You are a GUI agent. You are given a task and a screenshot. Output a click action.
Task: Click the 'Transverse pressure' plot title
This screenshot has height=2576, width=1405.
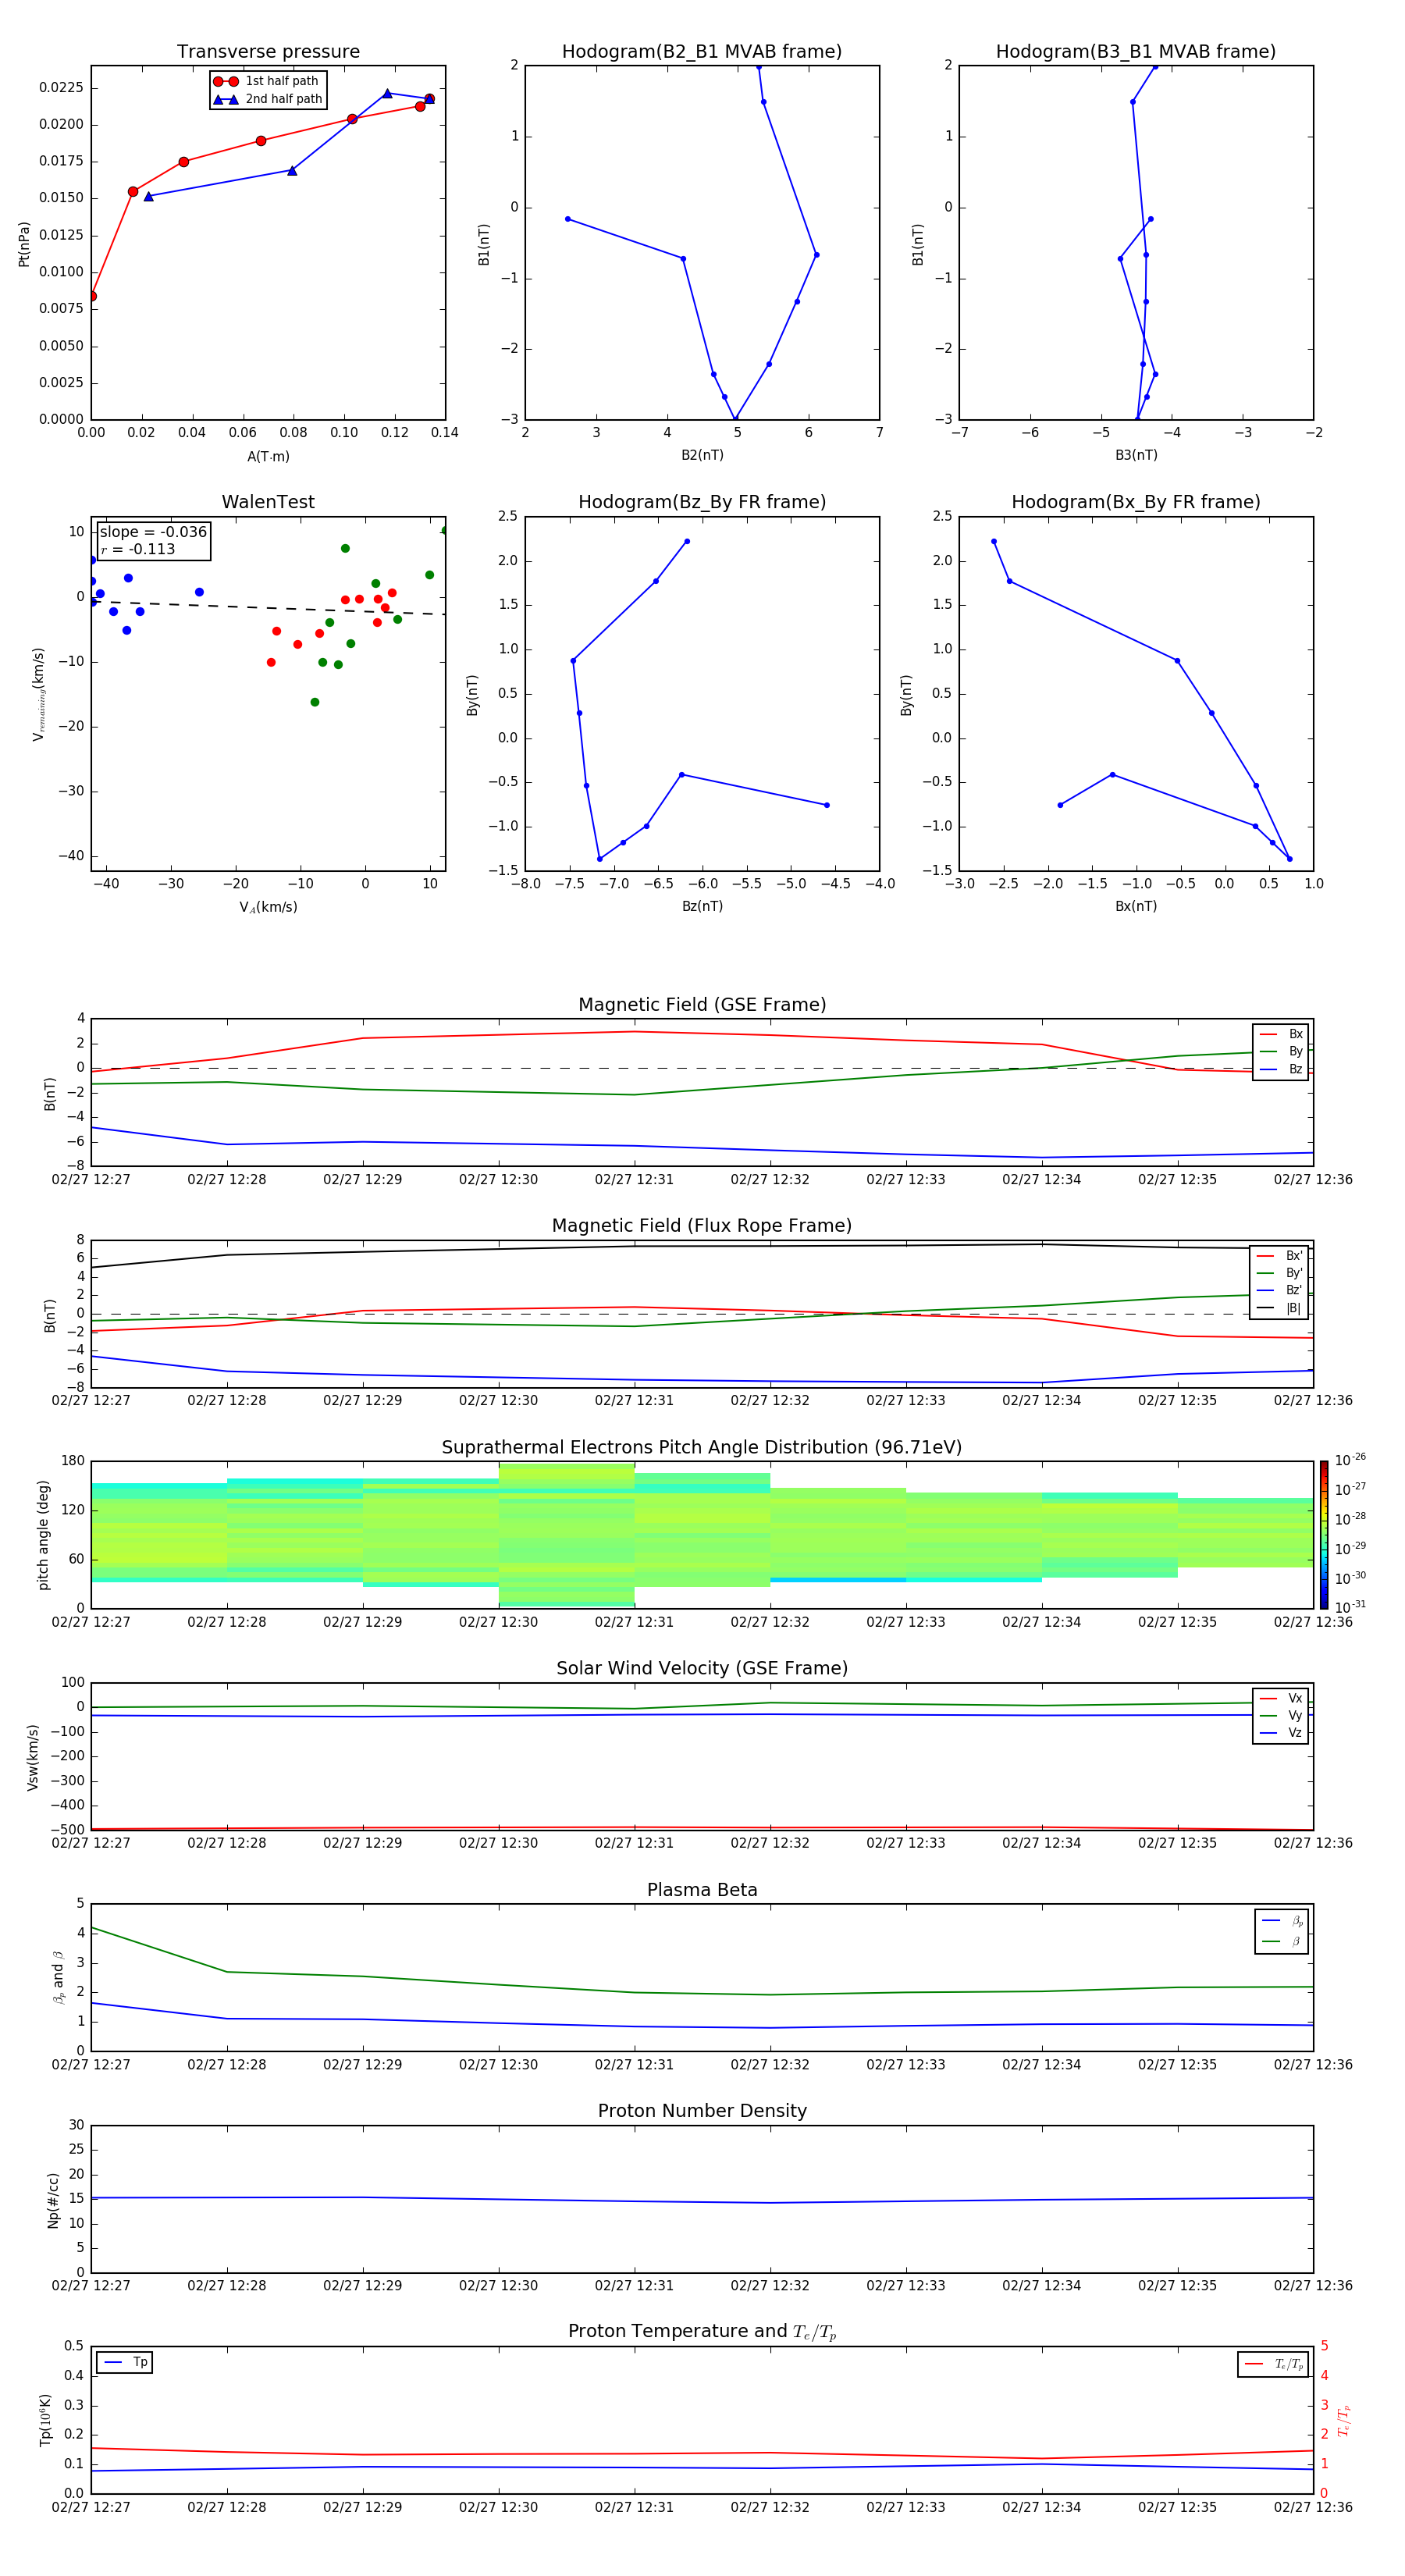268,52
